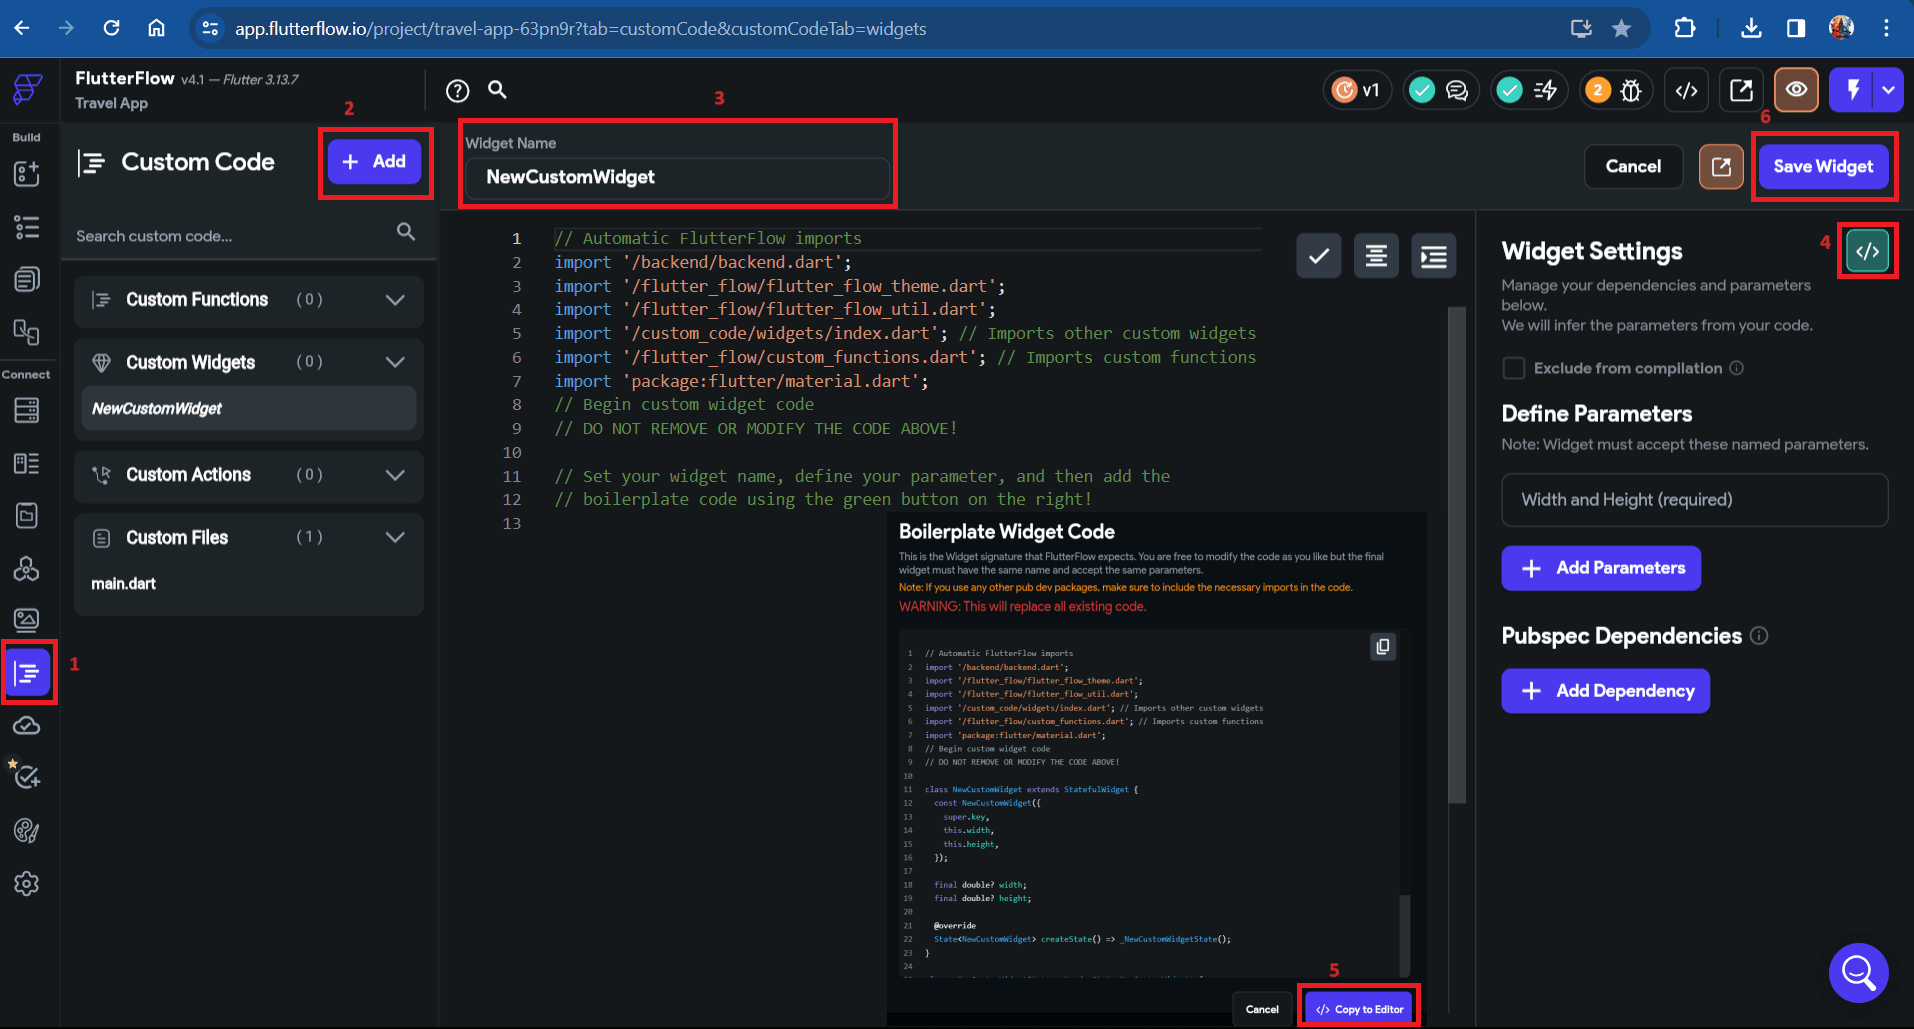This screenshot has height=1029, width=1914.
Task: Open the browser extensions puzzle icon
Action: (1685, 28)
